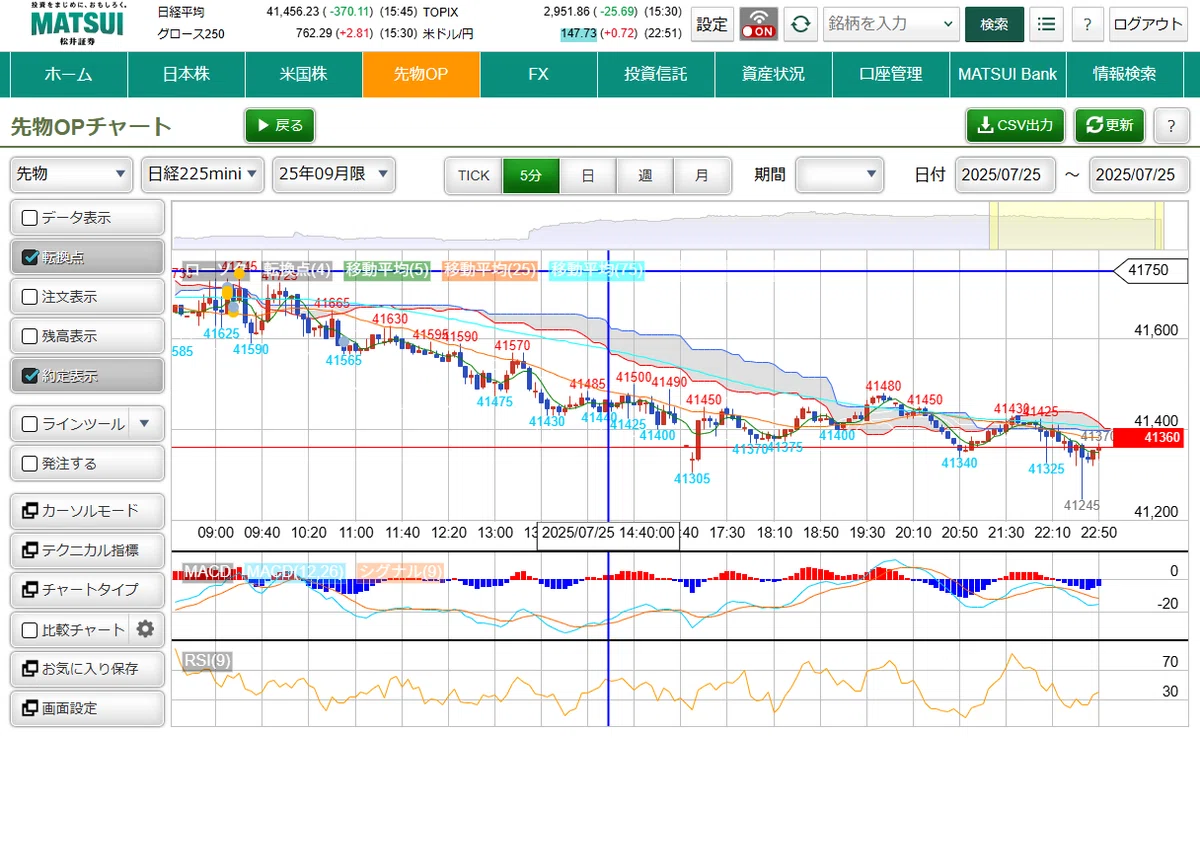Click the MATSUI logo
The image size is (1200, 865).
click(77, 24)
